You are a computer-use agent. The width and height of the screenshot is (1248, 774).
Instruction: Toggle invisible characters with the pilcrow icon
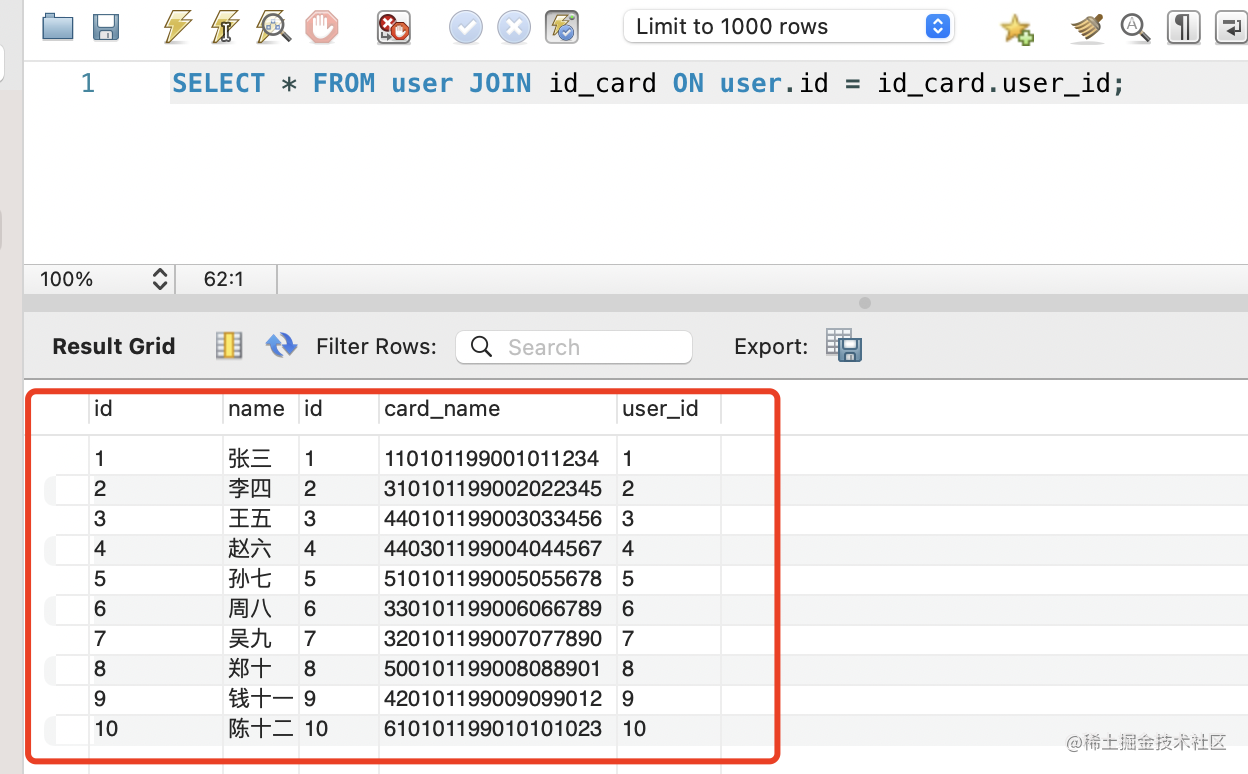click(1183, 27)
